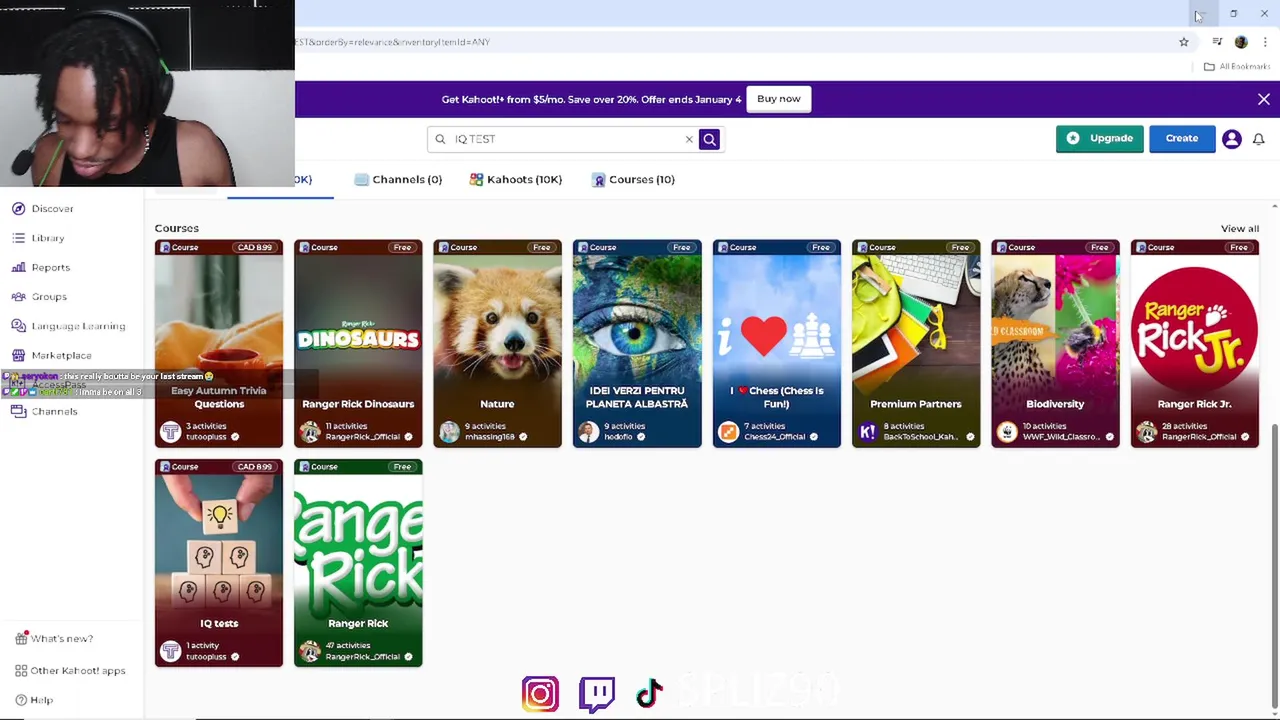Open Reports in the sidebar
Screen dimensions: 1280x720
(x=41, y=267)
